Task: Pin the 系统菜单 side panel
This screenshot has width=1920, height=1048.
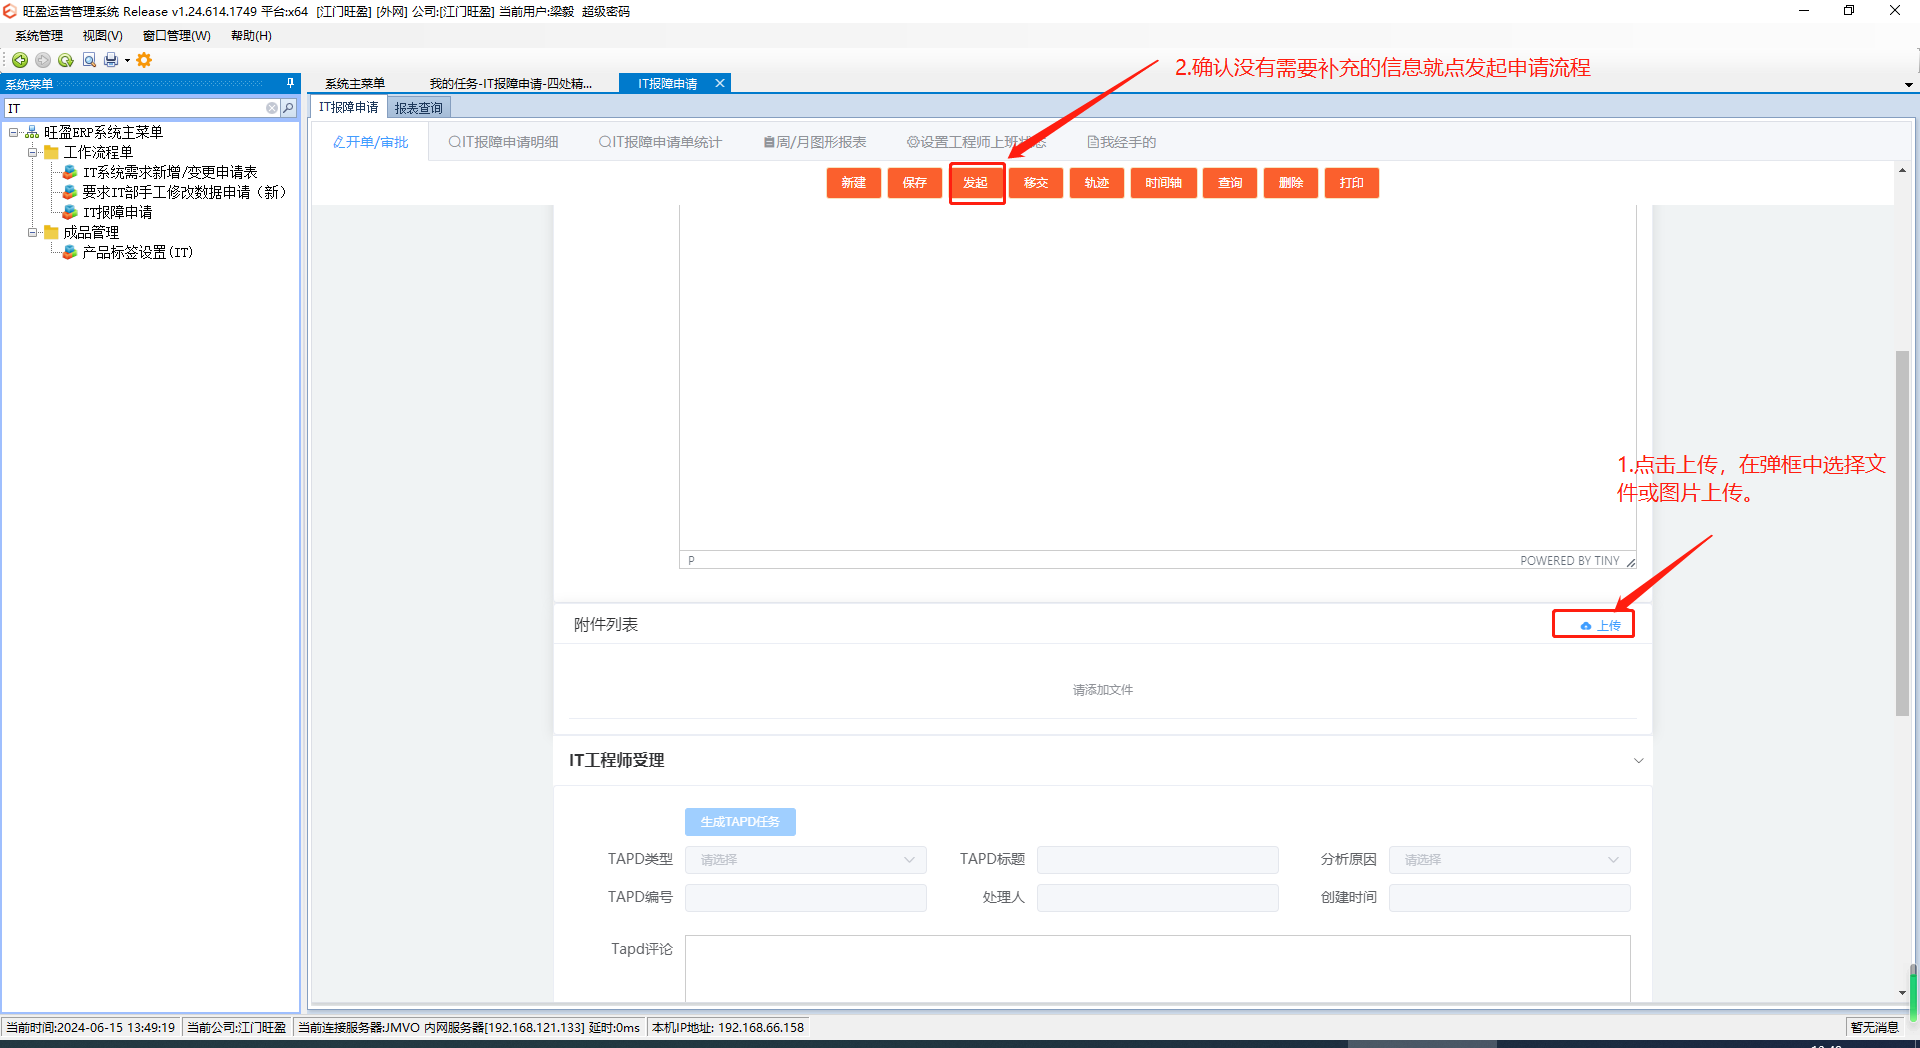Action: [x=290, y=83]
